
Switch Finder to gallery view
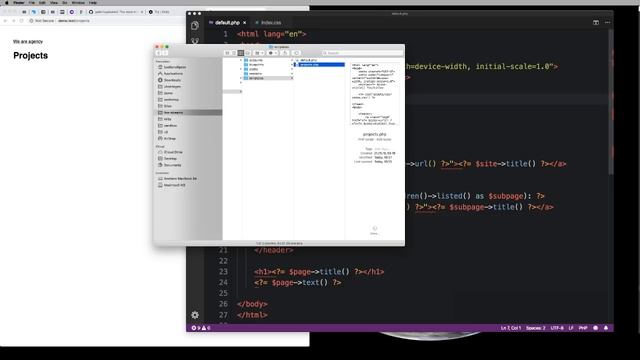tap(247, 53)
